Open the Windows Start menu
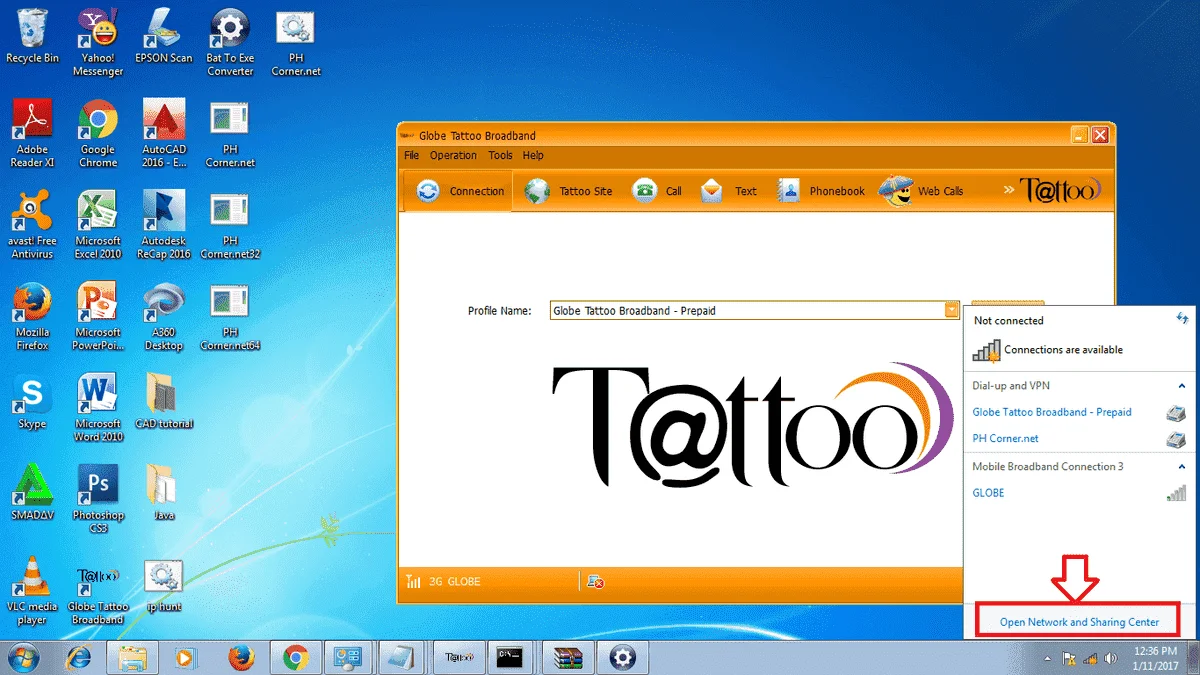This screenshot has height=675, width=1200. pyautogui.click(x=23, y=657)
